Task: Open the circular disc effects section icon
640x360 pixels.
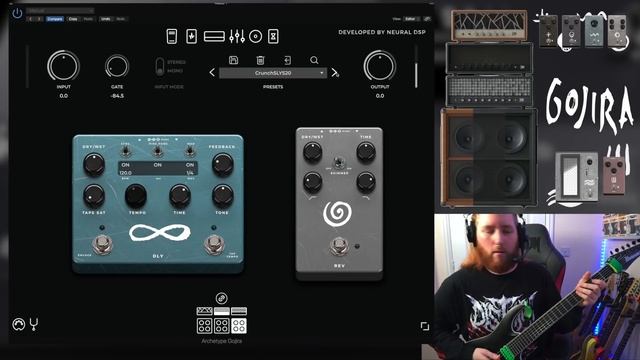Action: pyautogui.click(x=256, y=37)
